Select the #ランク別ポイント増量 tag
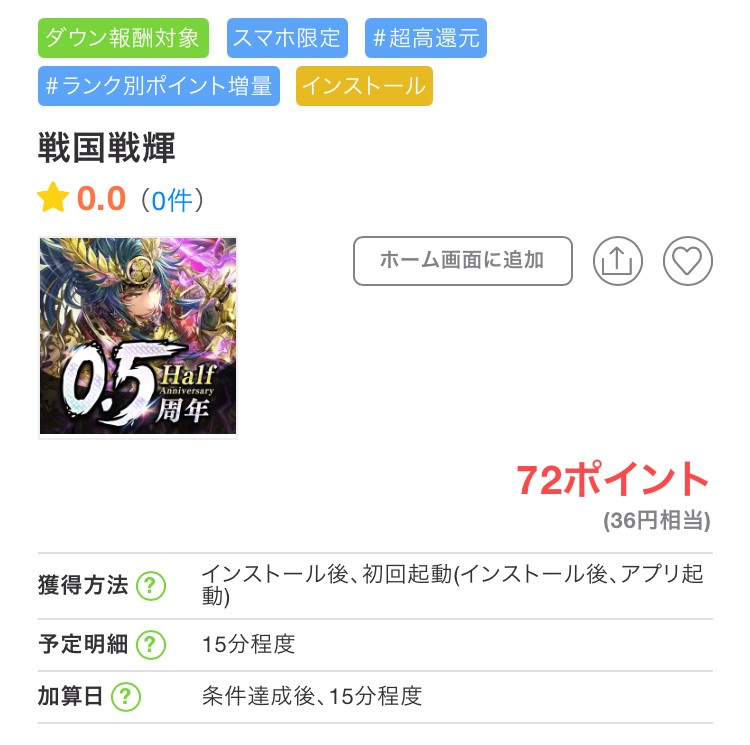The image size is (750, 745). pos(159,86)
